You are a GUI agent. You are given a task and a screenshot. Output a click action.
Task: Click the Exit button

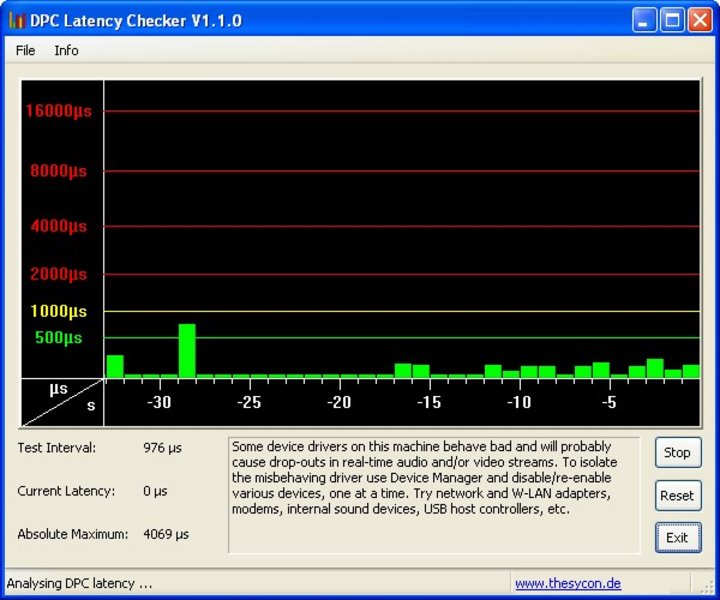678,538
